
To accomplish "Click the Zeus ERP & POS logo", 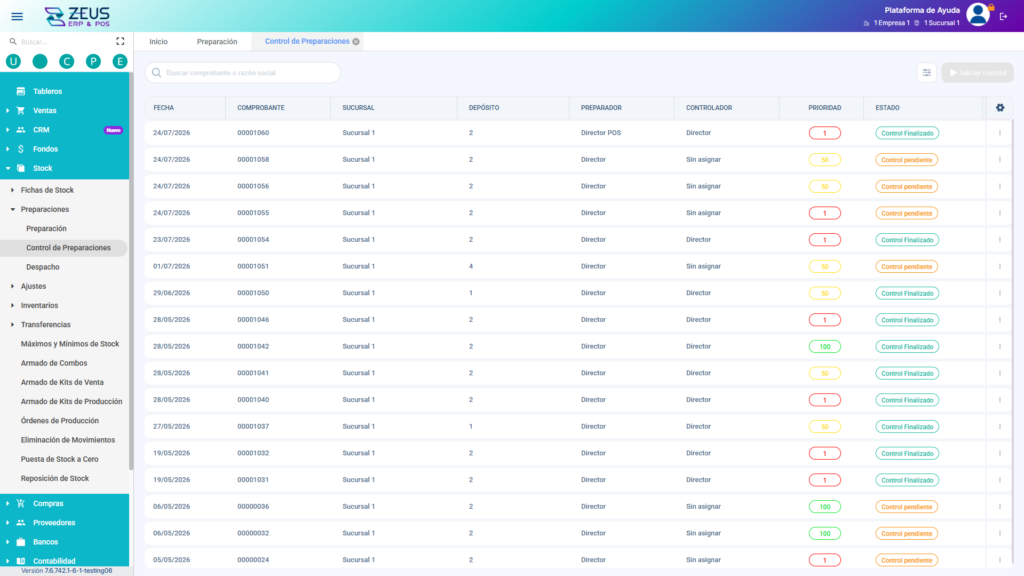I will (x=77, y=16).
